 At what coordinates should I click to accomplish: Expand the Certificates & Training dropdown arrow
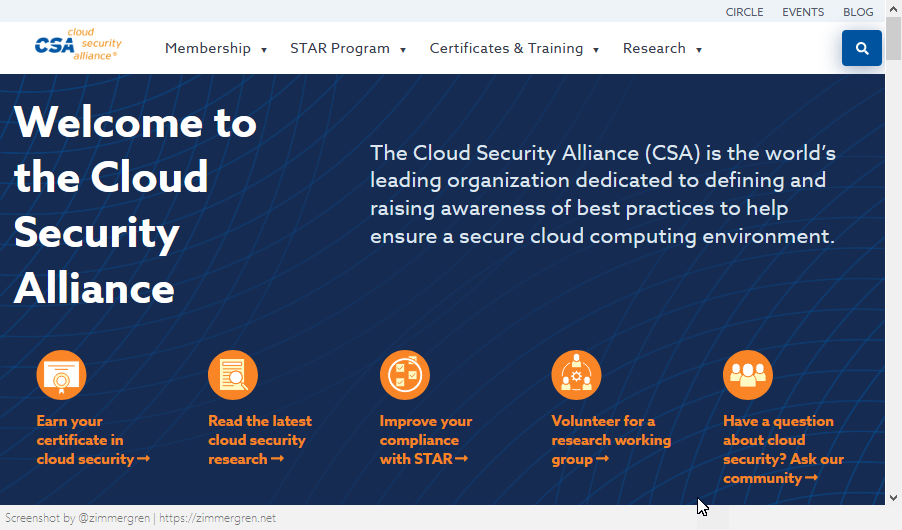point(596,50)
